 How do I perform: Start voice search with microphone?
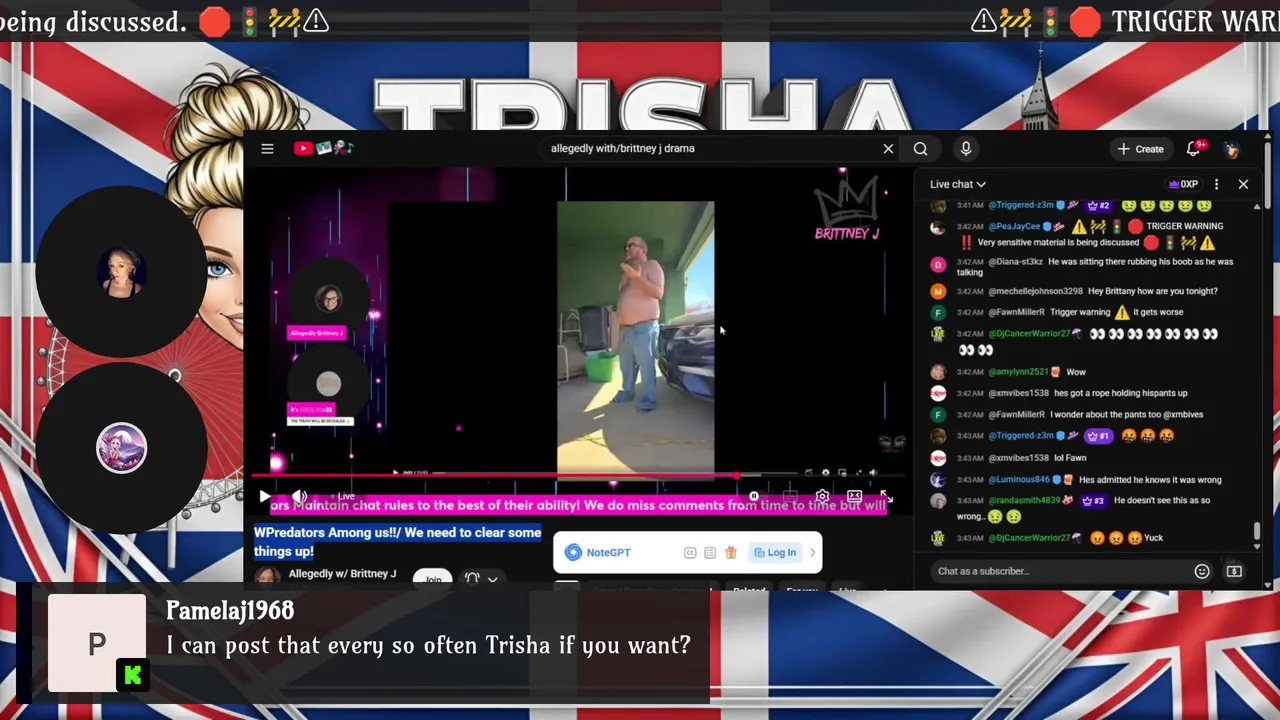[965, 149]
